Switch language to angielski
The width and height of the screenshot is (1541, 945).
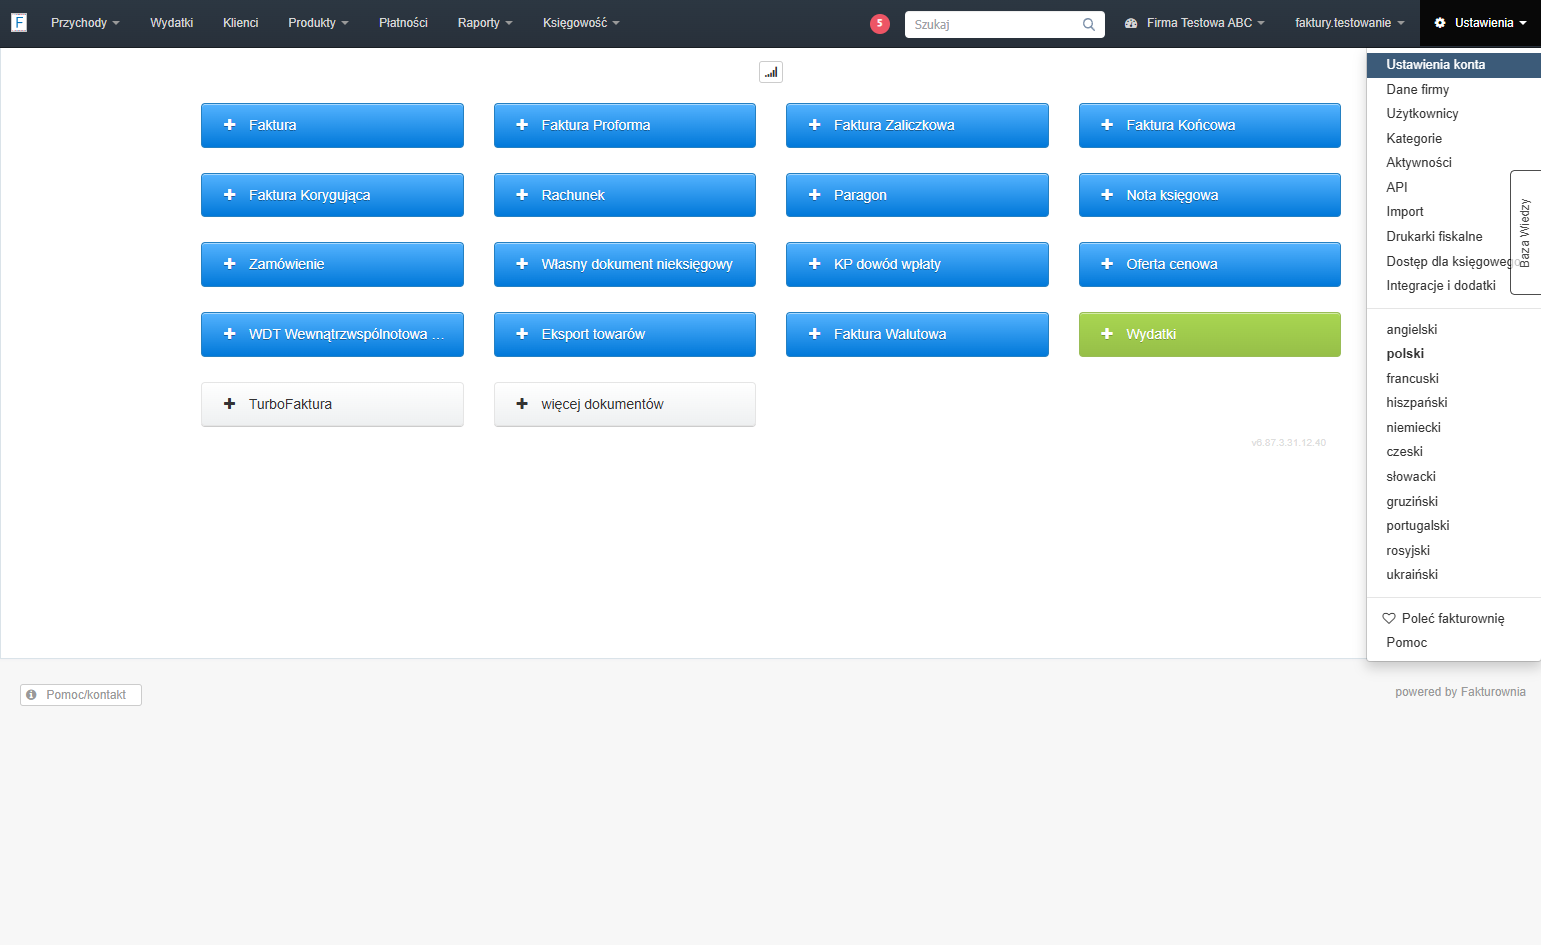1454,330
